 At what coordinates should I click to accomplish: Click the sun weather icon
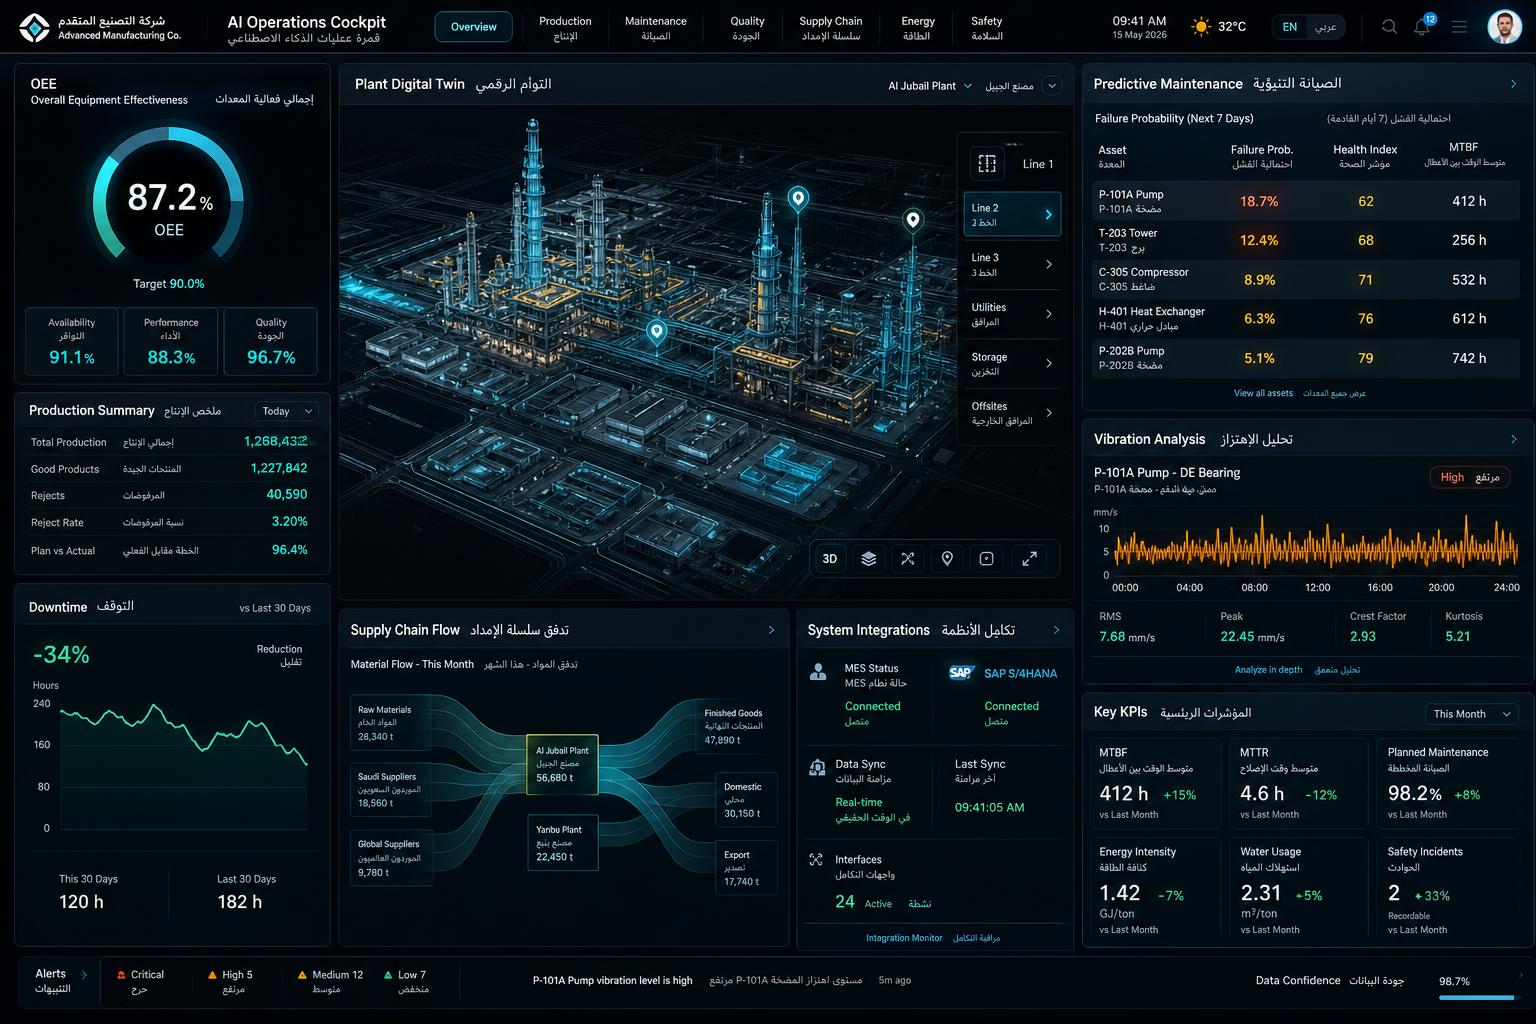[x=1201, y=27]
